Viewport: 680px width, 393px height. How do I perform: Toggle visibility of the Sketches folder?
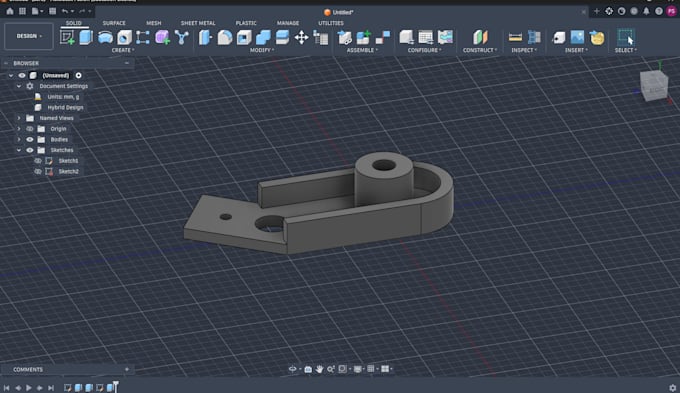coord(29,150)
